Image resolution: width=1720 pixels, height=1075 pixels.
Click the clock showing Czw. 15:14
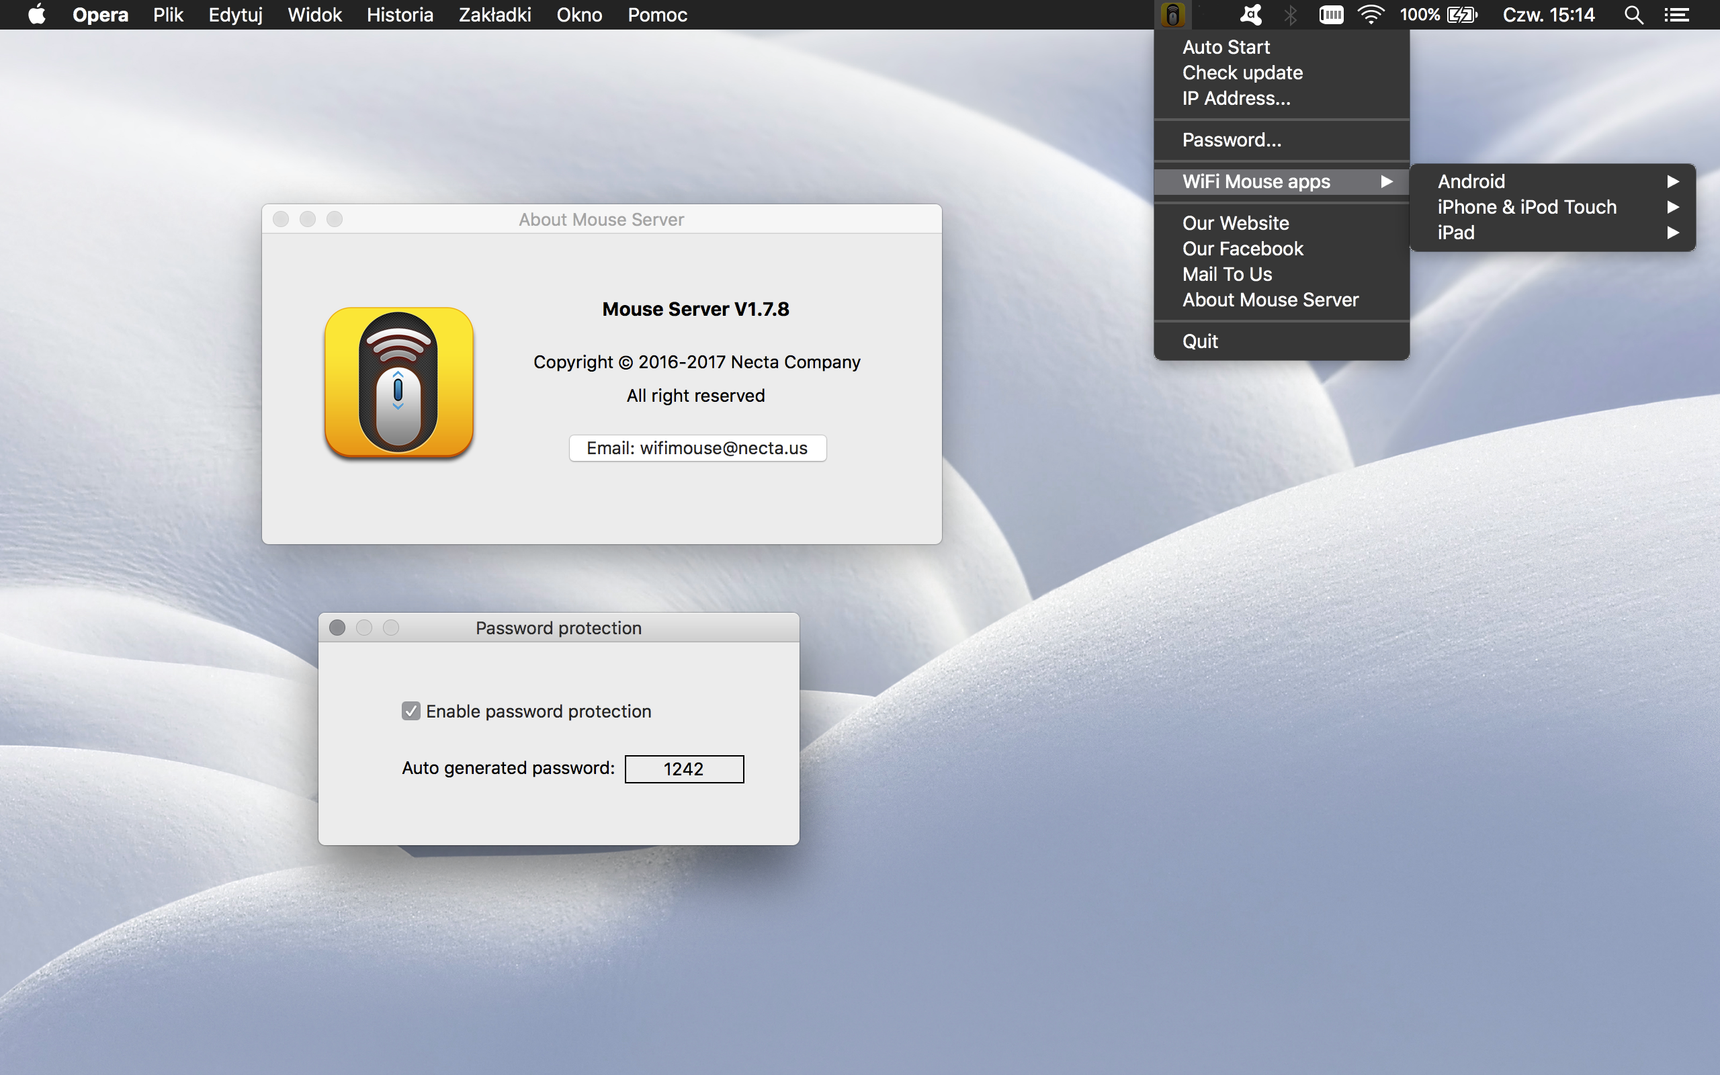pyautogui.click(x=1548, y=15)
